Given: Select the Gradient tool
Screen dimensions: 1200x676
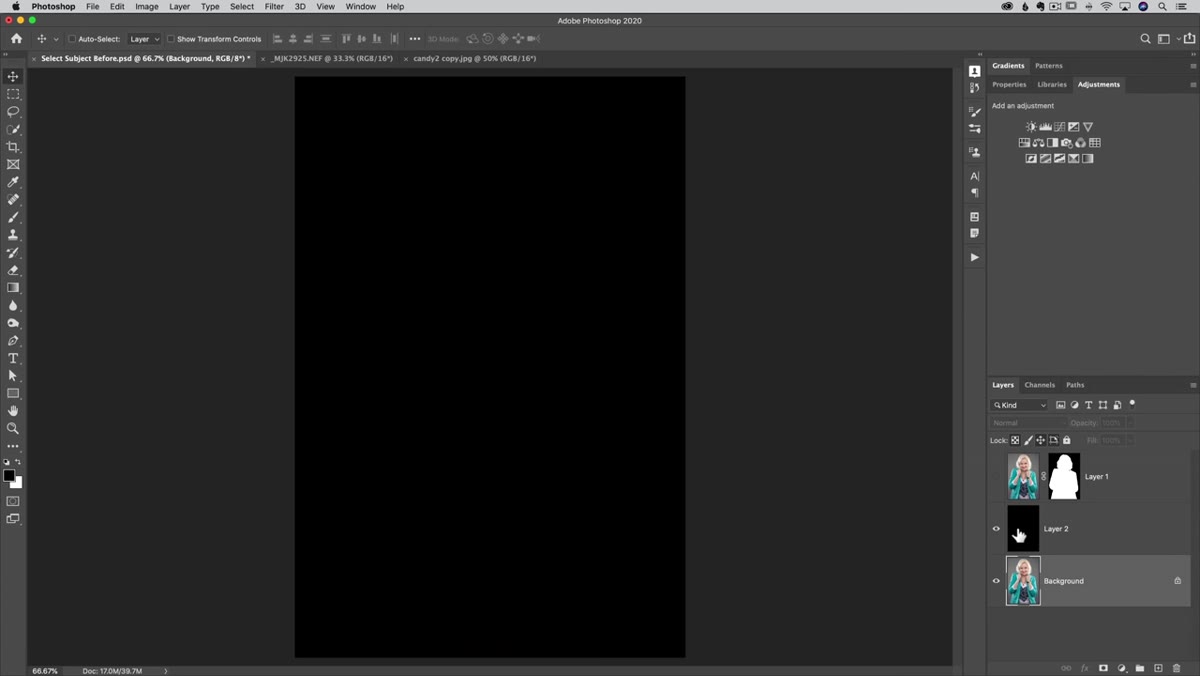Looking at the screenshot, I should (x=13, y=288).
